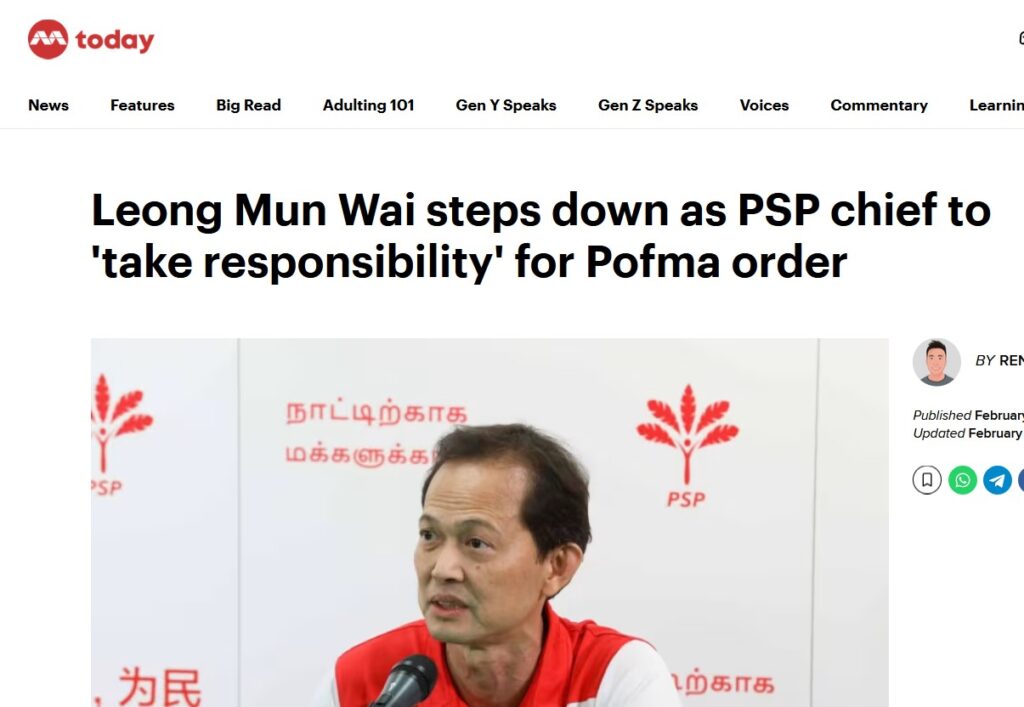Open the Learning menu item

tap(997, 105)
